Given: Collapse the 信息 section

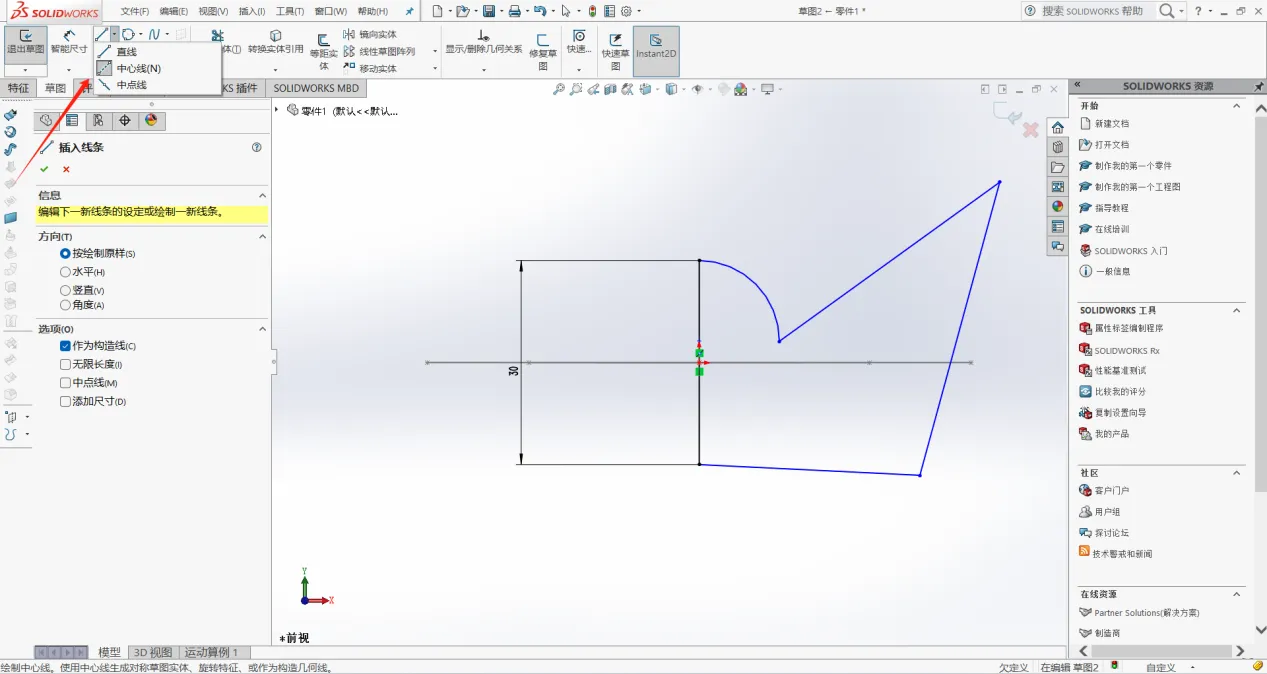Looking at the screenshot, I should pos(263,196).
